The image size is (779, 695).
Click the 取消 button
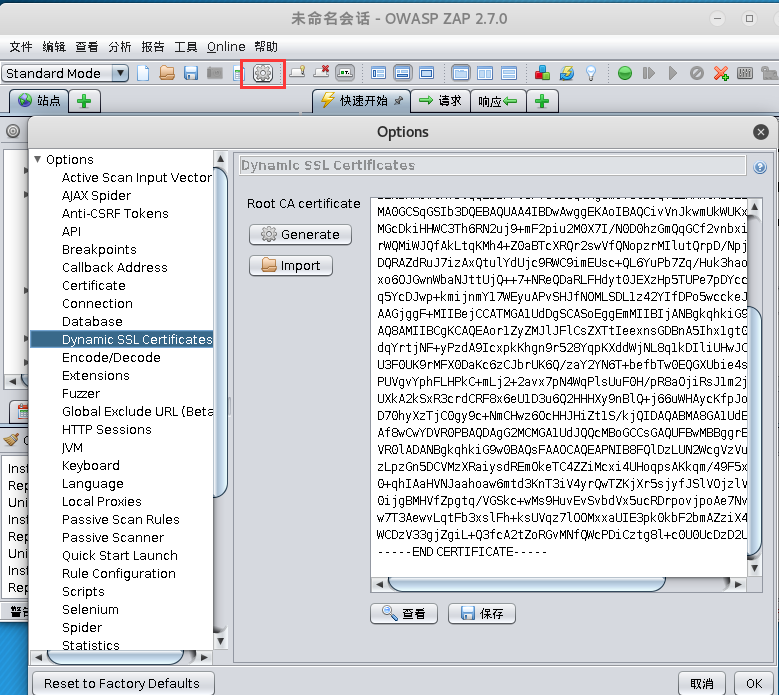pyautogui.click(x=701, y=684)
